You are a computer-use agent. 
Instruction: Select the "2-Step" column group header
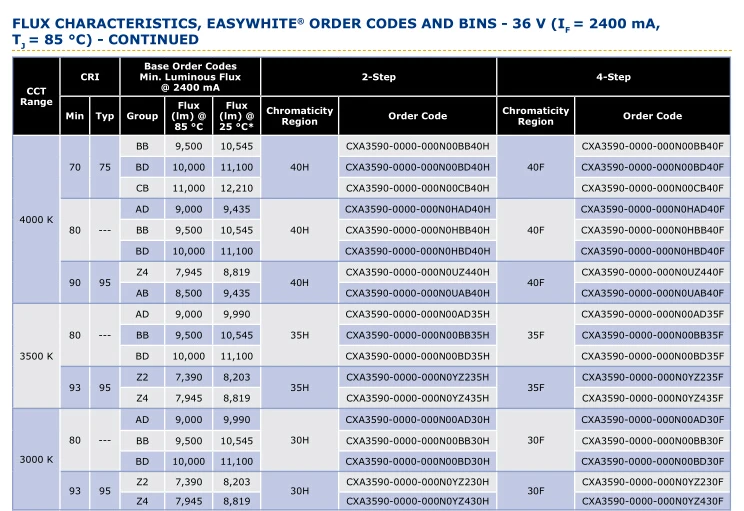pos(378,76)
